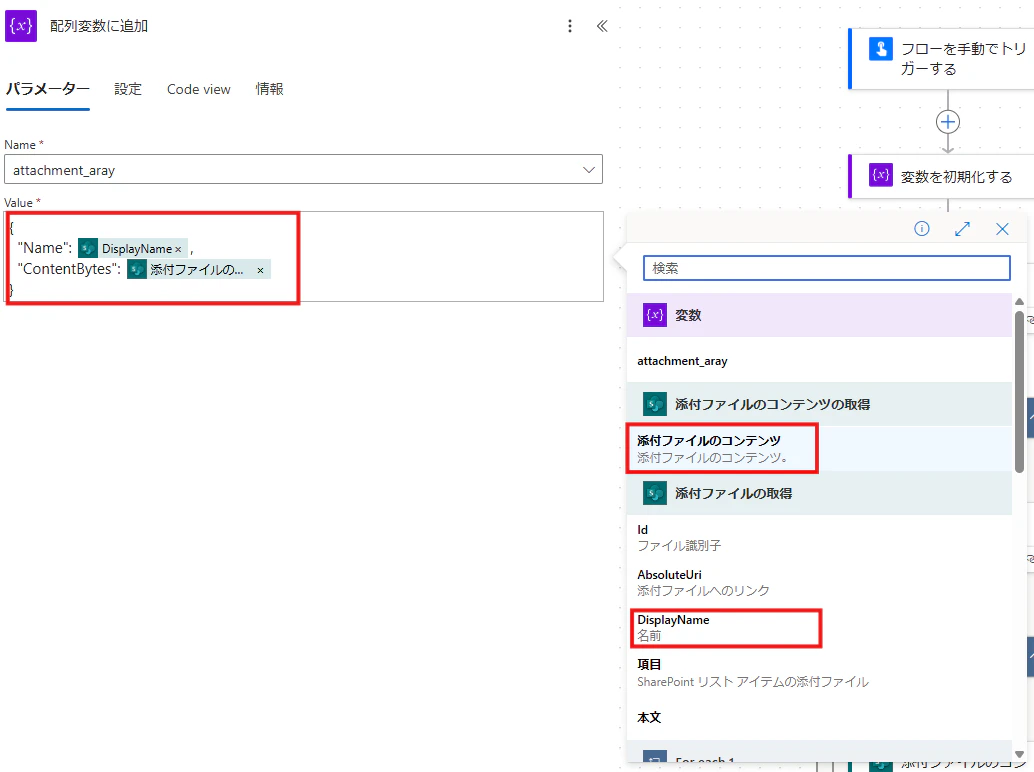Collapse the panel with the double chevron

(x=601, y=26)
